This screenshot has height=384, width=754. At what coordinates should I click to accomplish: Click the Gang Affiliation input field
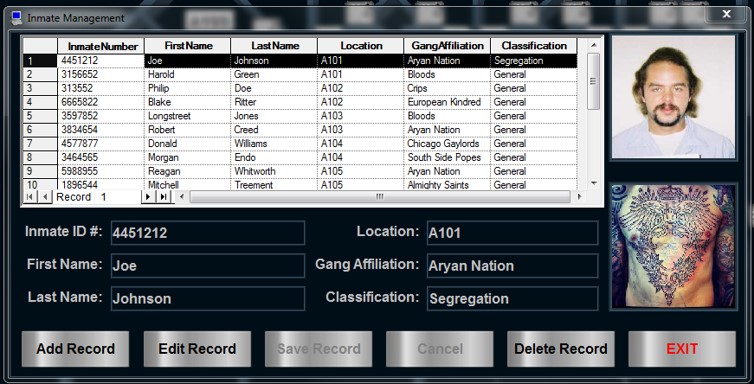[x=513, y=266]
